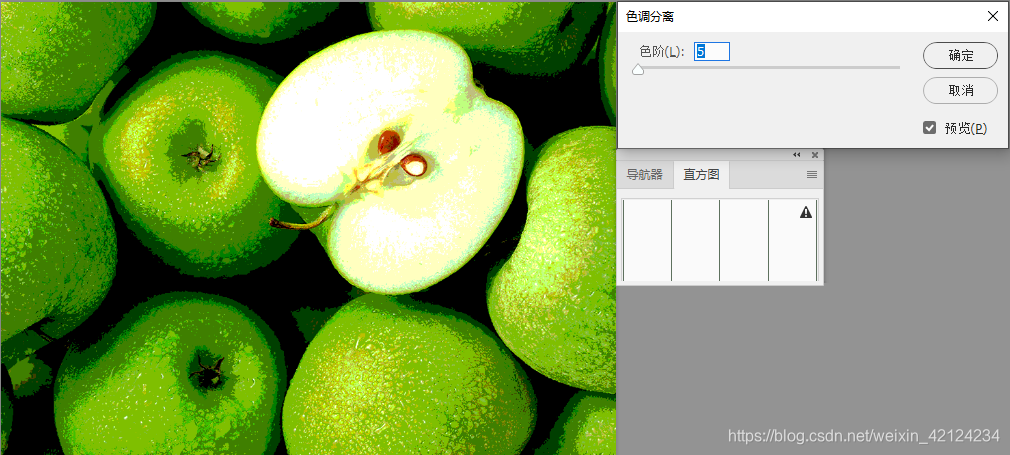
Task: Close the histogram panel group
Action: (x=815, y=155)
